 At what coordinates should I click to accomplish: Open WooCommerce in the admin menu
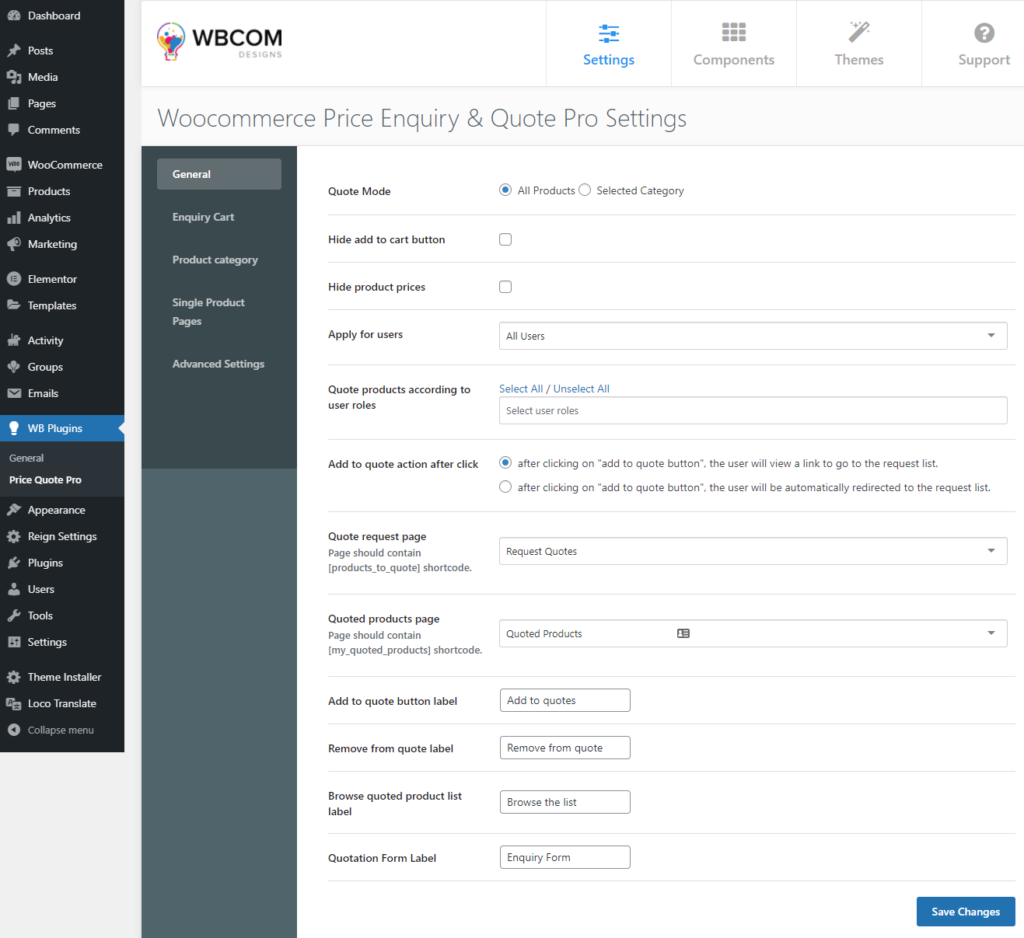[62, 165]
